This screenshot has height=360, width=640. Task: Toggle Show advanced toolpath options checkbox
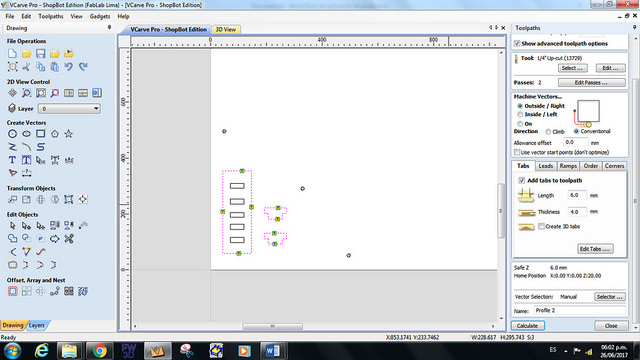(517, 43)
